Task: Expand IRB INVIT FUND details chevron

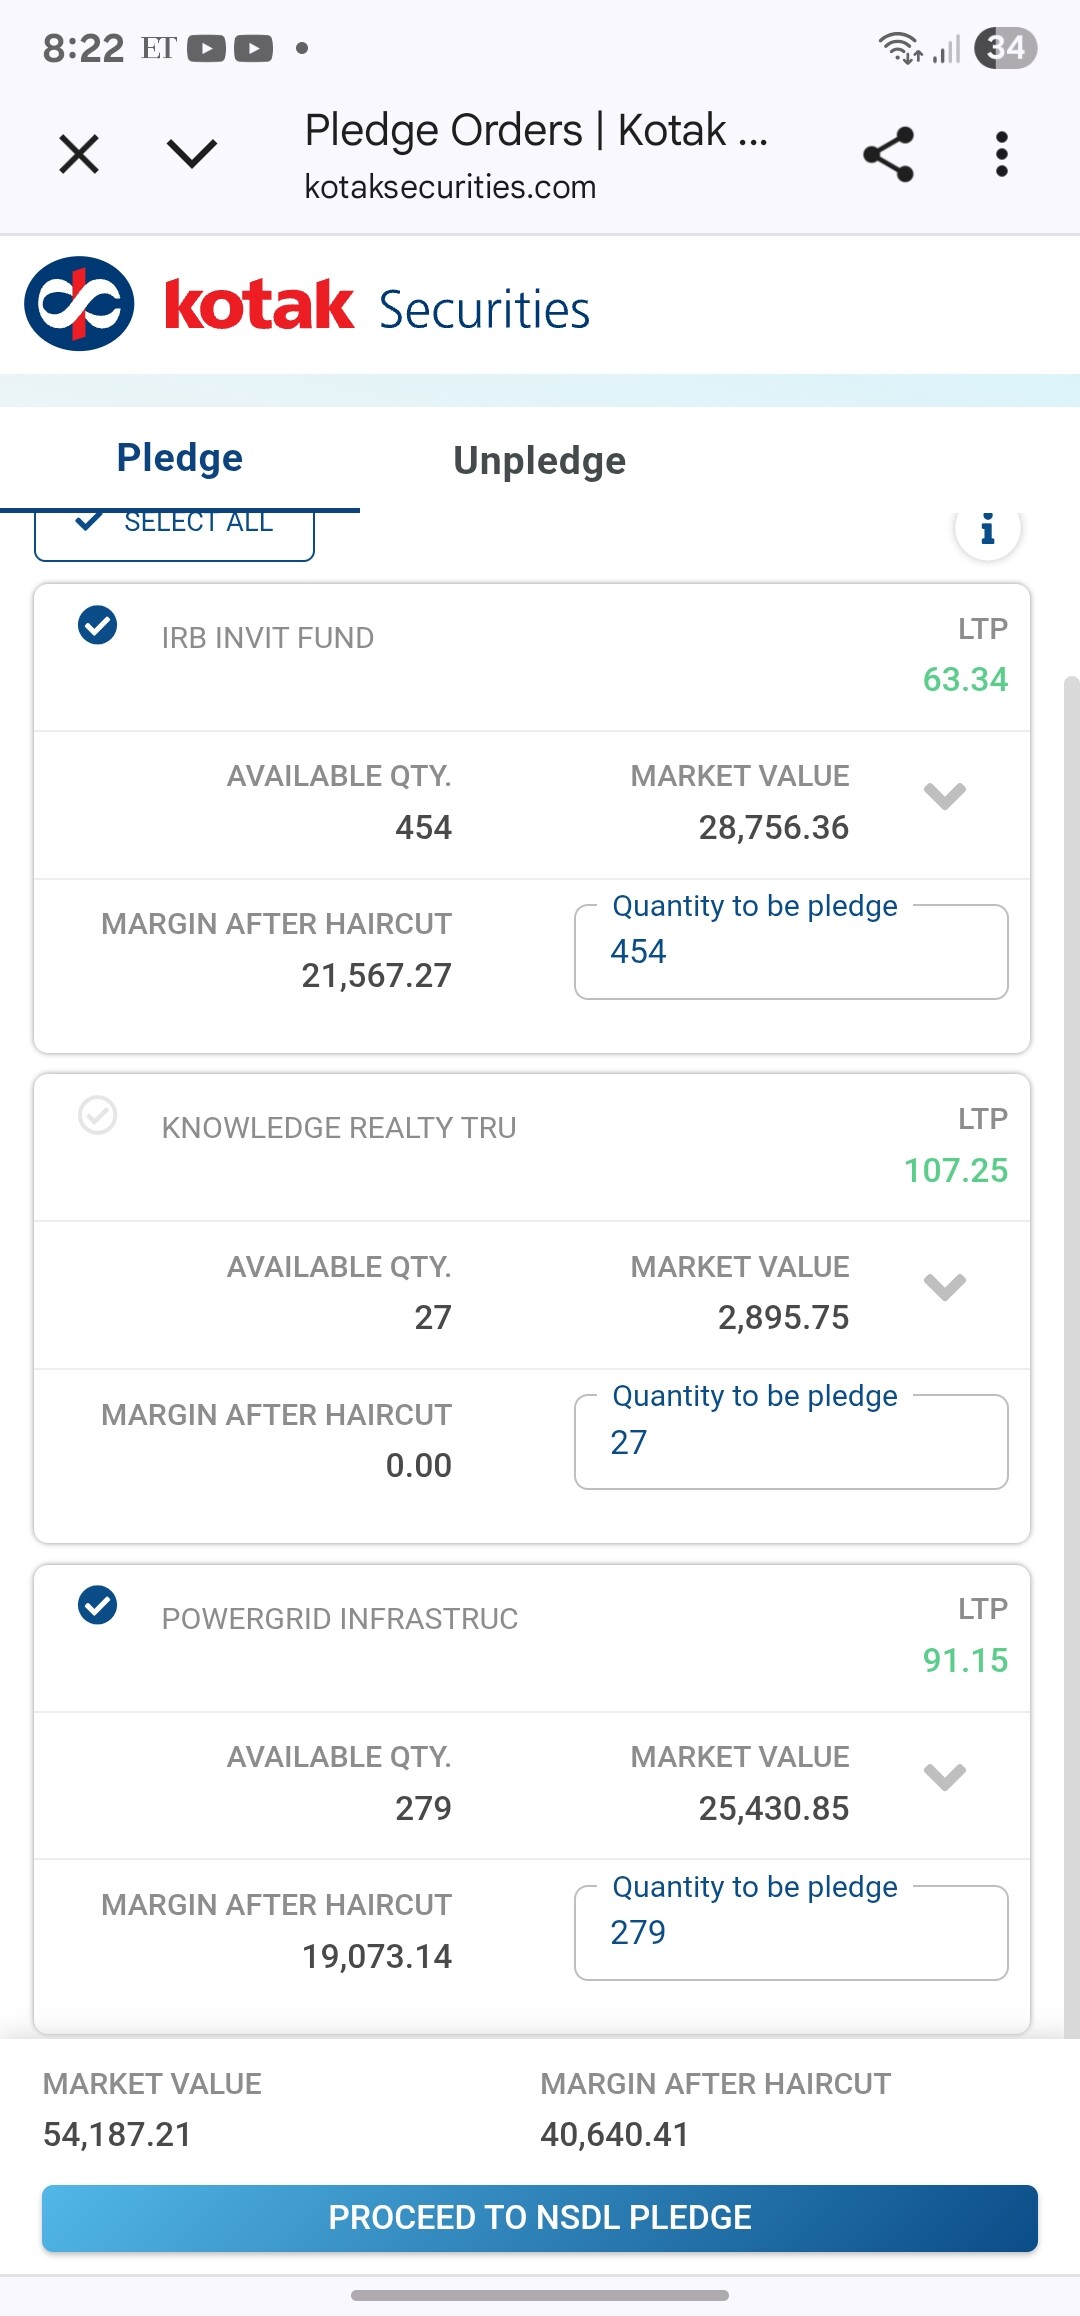Action: click(x=944, y=796)
